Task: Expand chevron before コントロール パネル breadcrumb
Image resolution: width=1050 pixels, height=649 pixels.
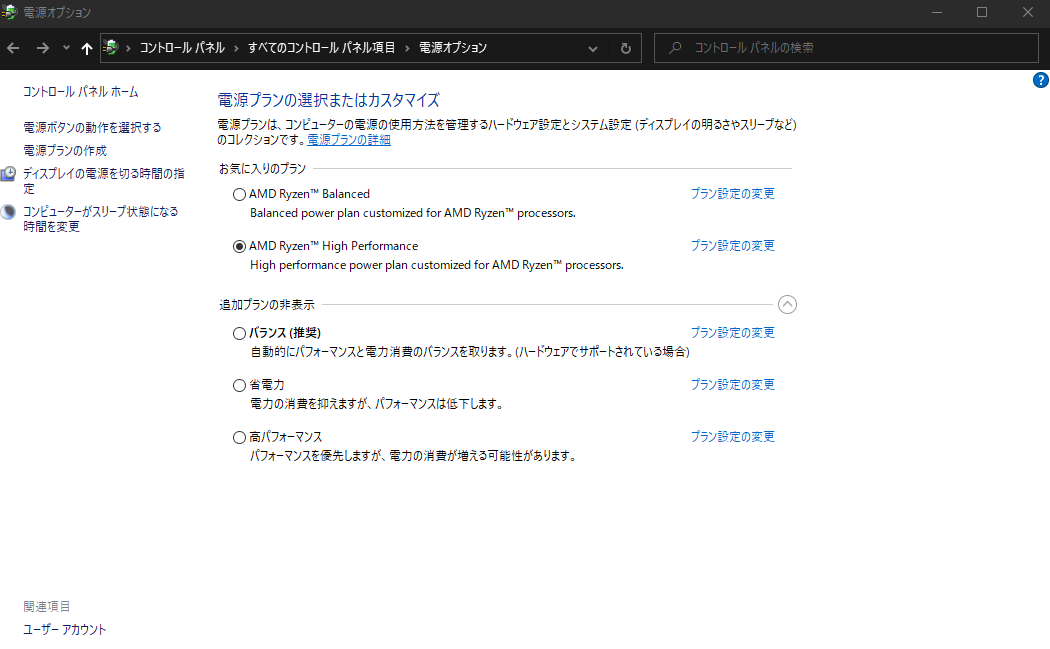Action: (x=128, y=48)
